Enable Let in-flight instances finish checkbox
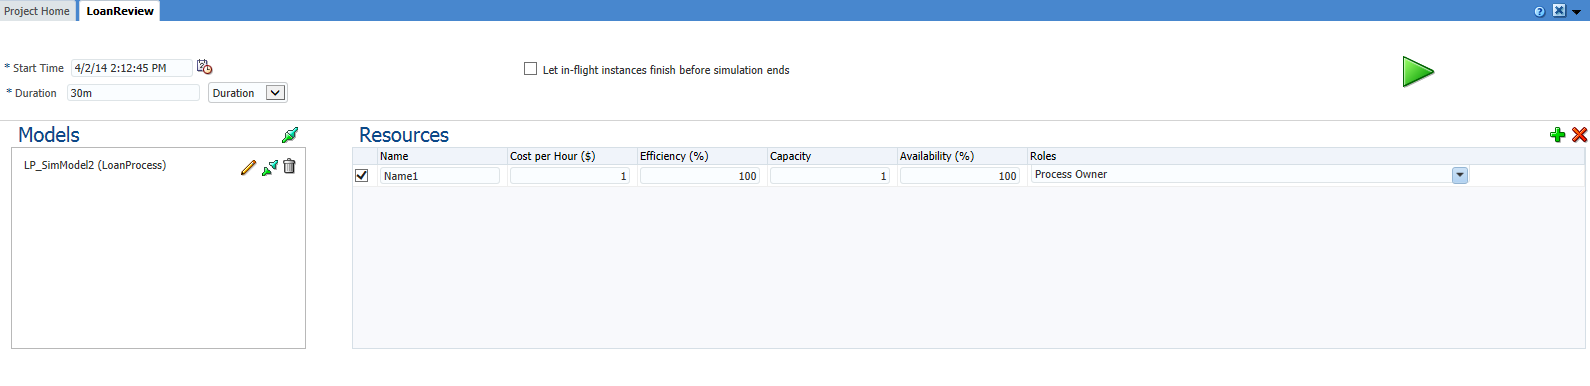The width and height of the screenshot is (1590, 386). pos(531,69)
